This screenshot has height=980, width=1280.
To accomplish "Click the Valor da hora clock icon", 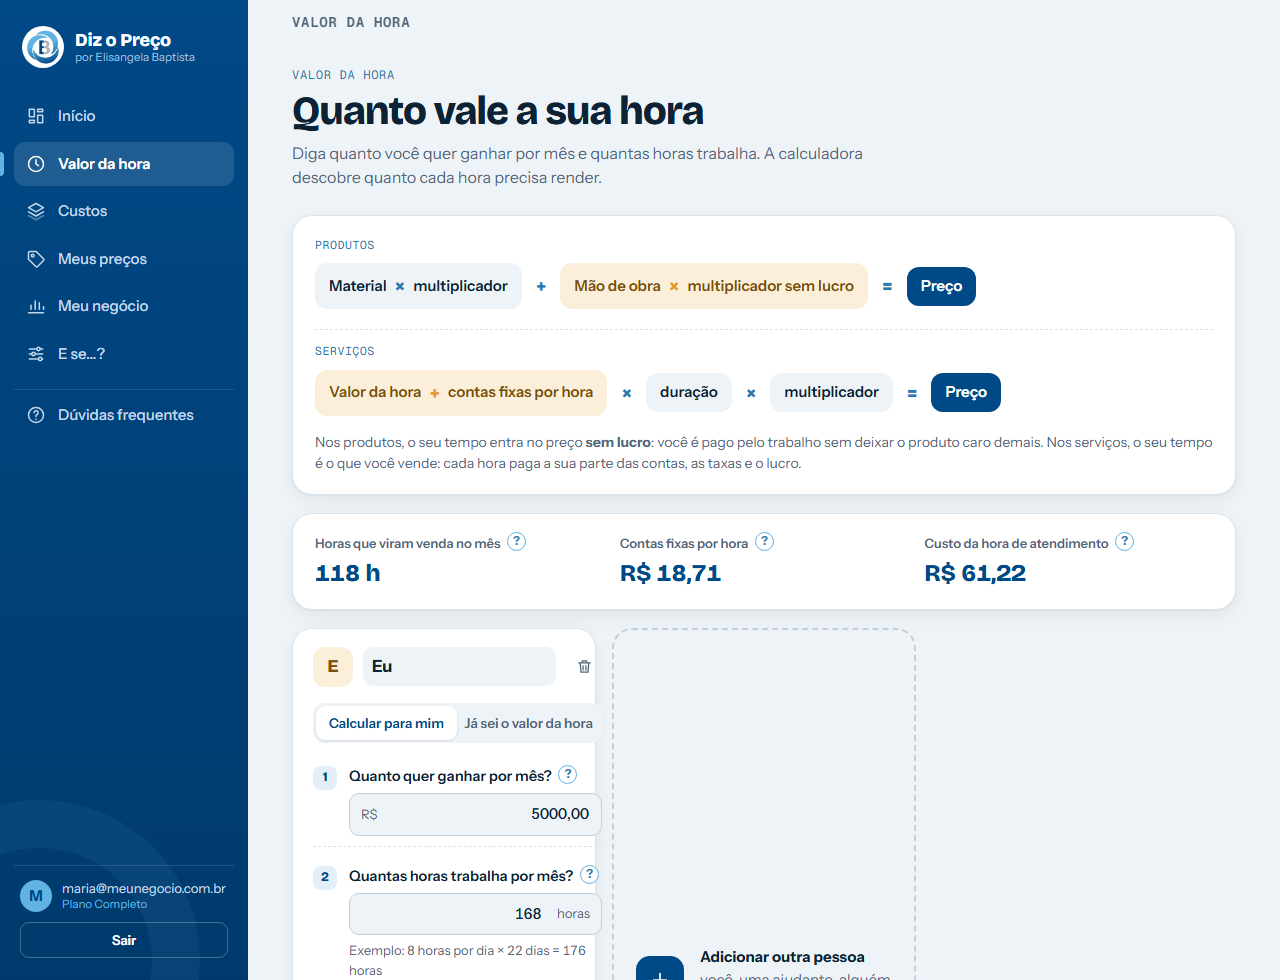I will [36, 164].
